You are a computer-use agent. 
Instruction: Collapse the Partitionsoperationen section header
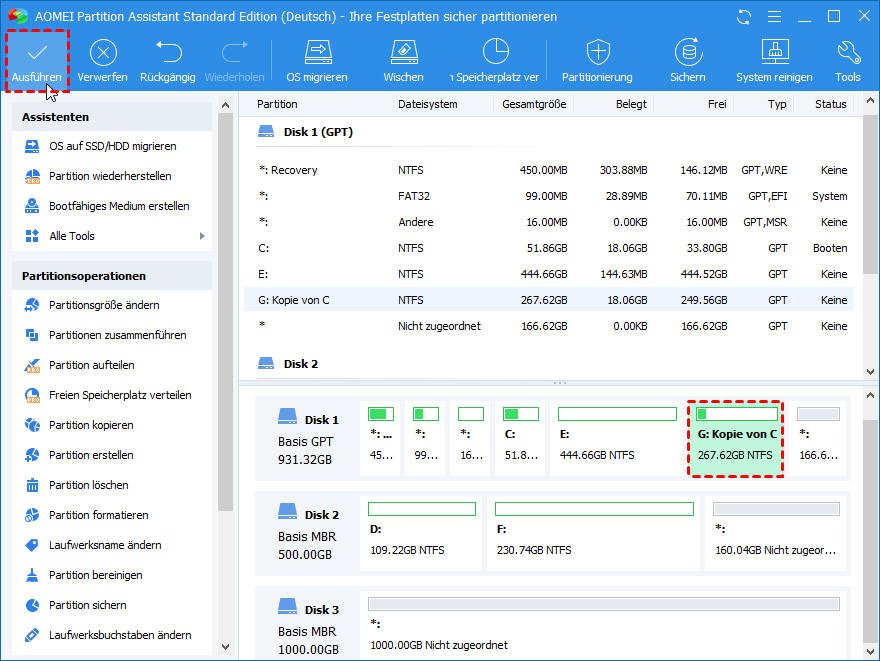(x=112, y=276)
